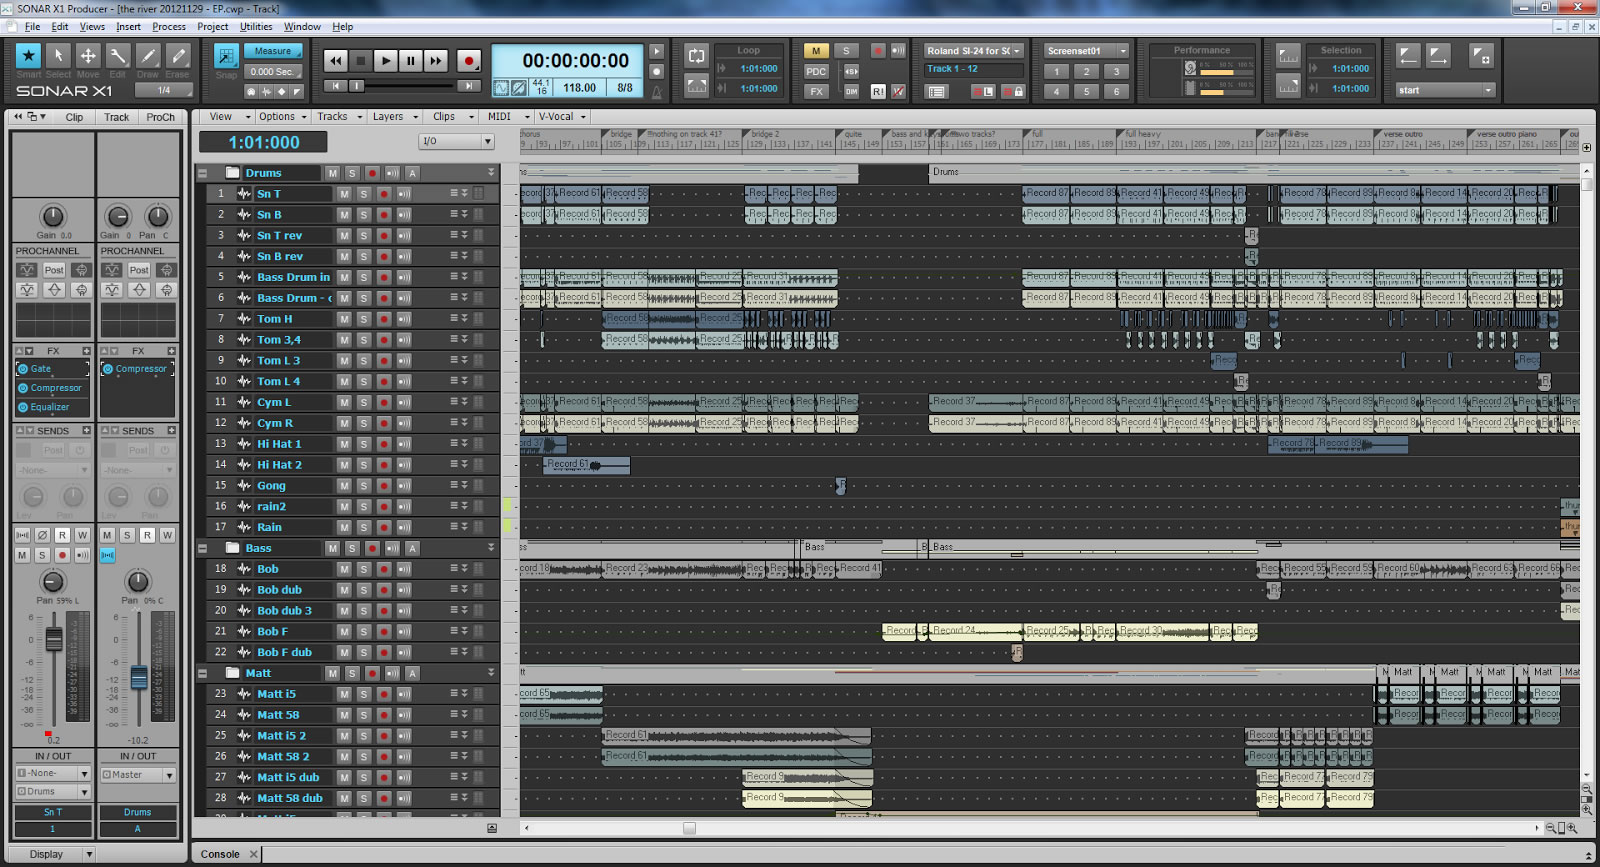Viewport: 1600px width, 867px height.
Task: Open the Measure snap mode dropdown
Action: pos(273,51)
